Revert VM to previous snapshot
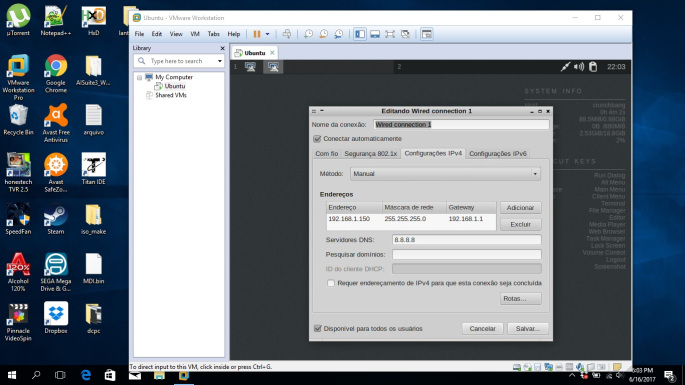Viewport: 685px width, 385px height. pyautogui.click(x=324, y=34)
